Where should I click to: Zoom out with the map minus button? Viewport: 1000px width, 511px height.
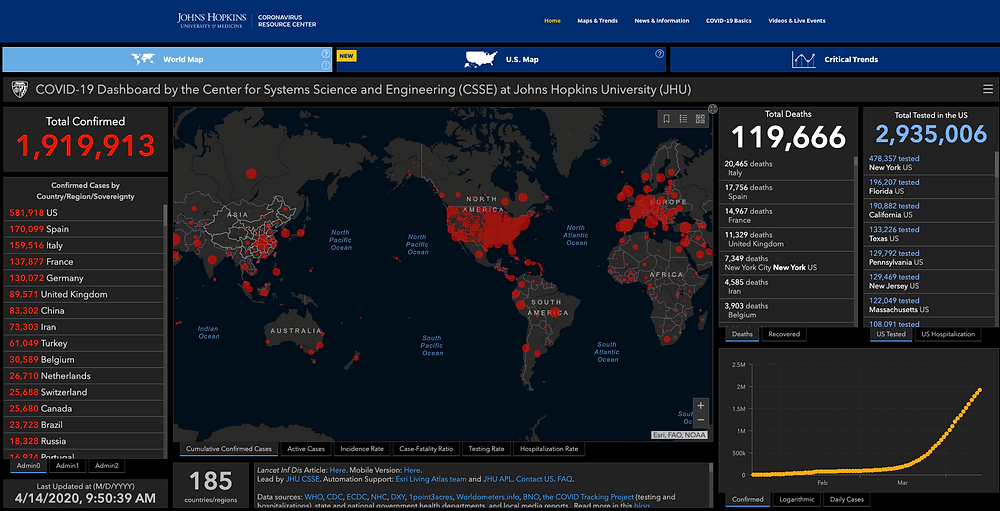(701, 420)
